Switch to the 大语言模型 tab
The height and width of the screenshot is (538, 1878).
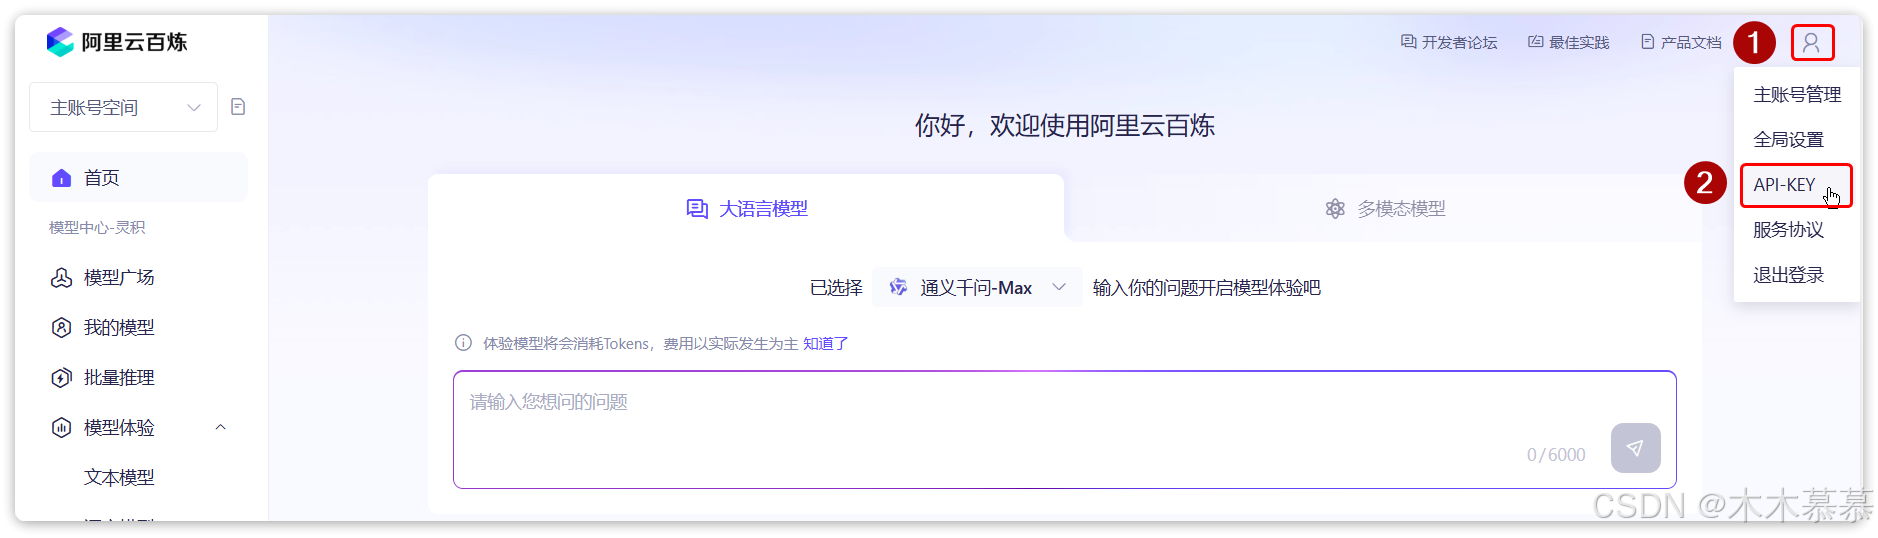(746, 209)
